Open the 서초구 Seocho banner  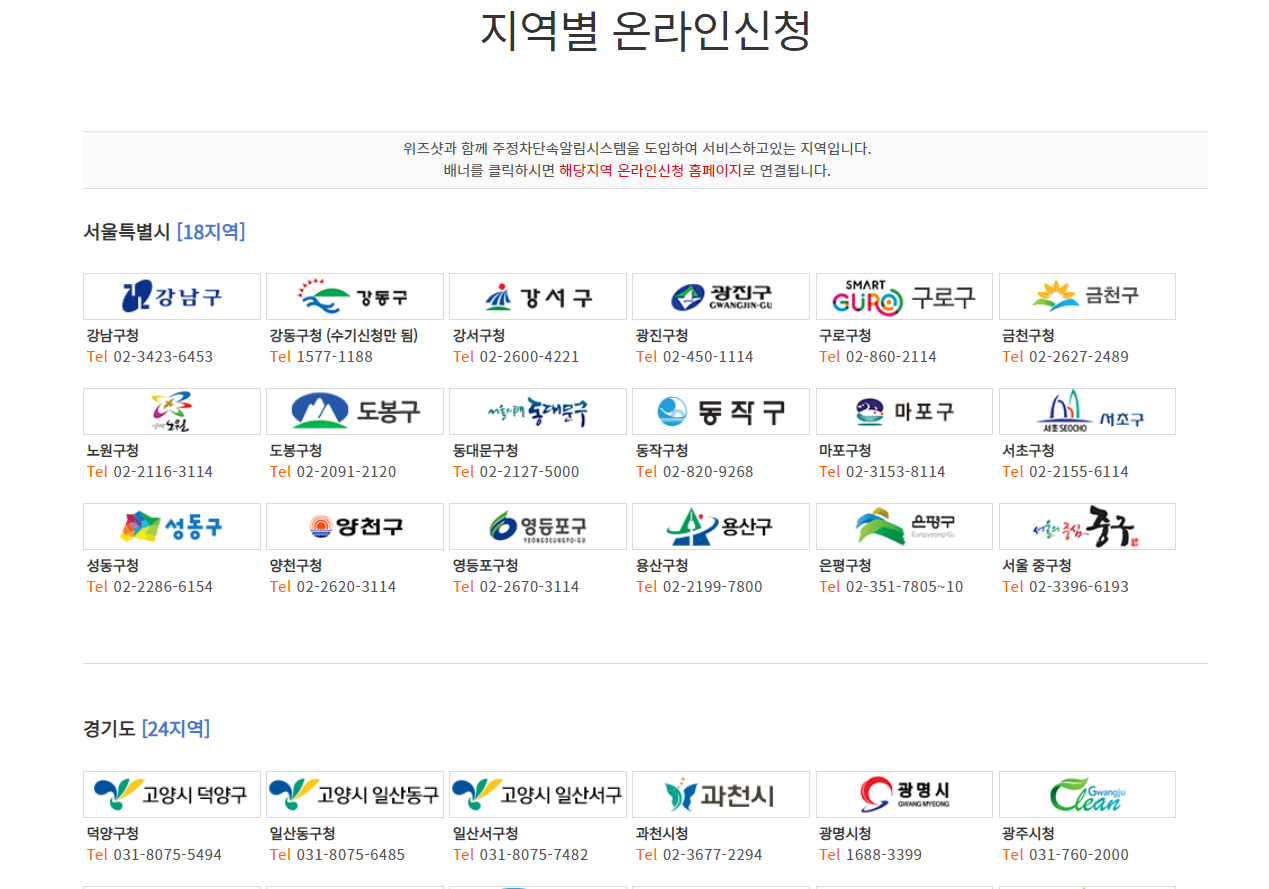pyautogui.click(x=1088, y=411)
